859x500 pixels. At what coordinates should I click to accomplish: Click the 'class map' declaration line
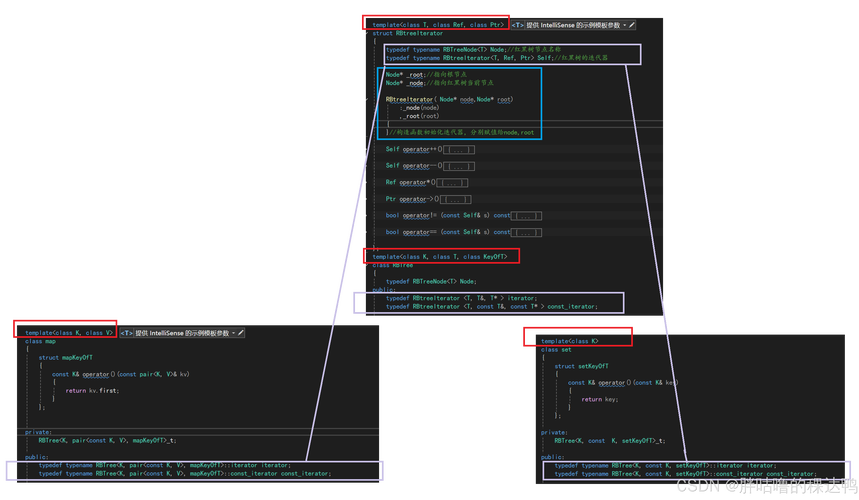click(41, 341)
